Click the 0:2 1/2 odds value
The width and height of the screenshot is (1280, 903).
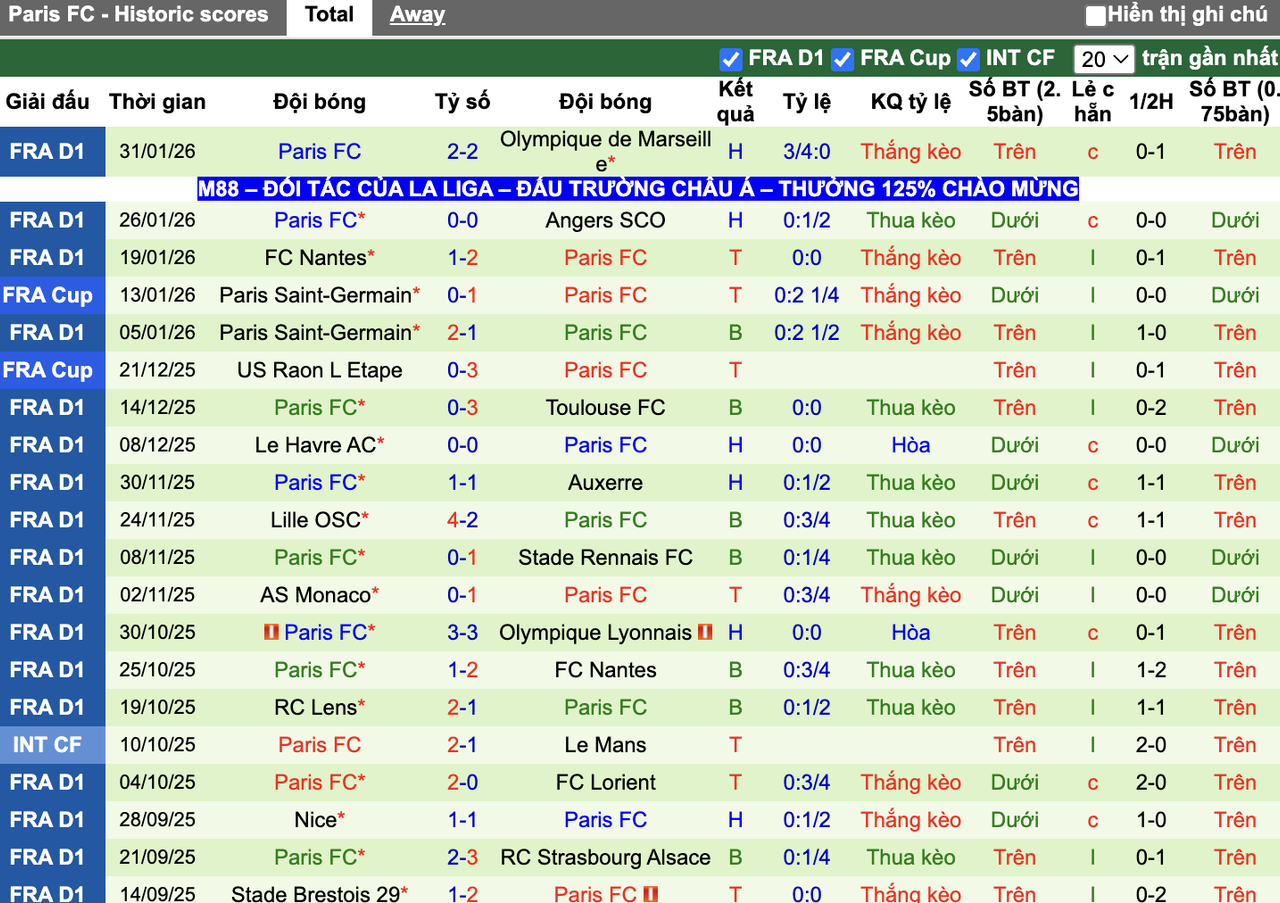[x=807, y=332]
